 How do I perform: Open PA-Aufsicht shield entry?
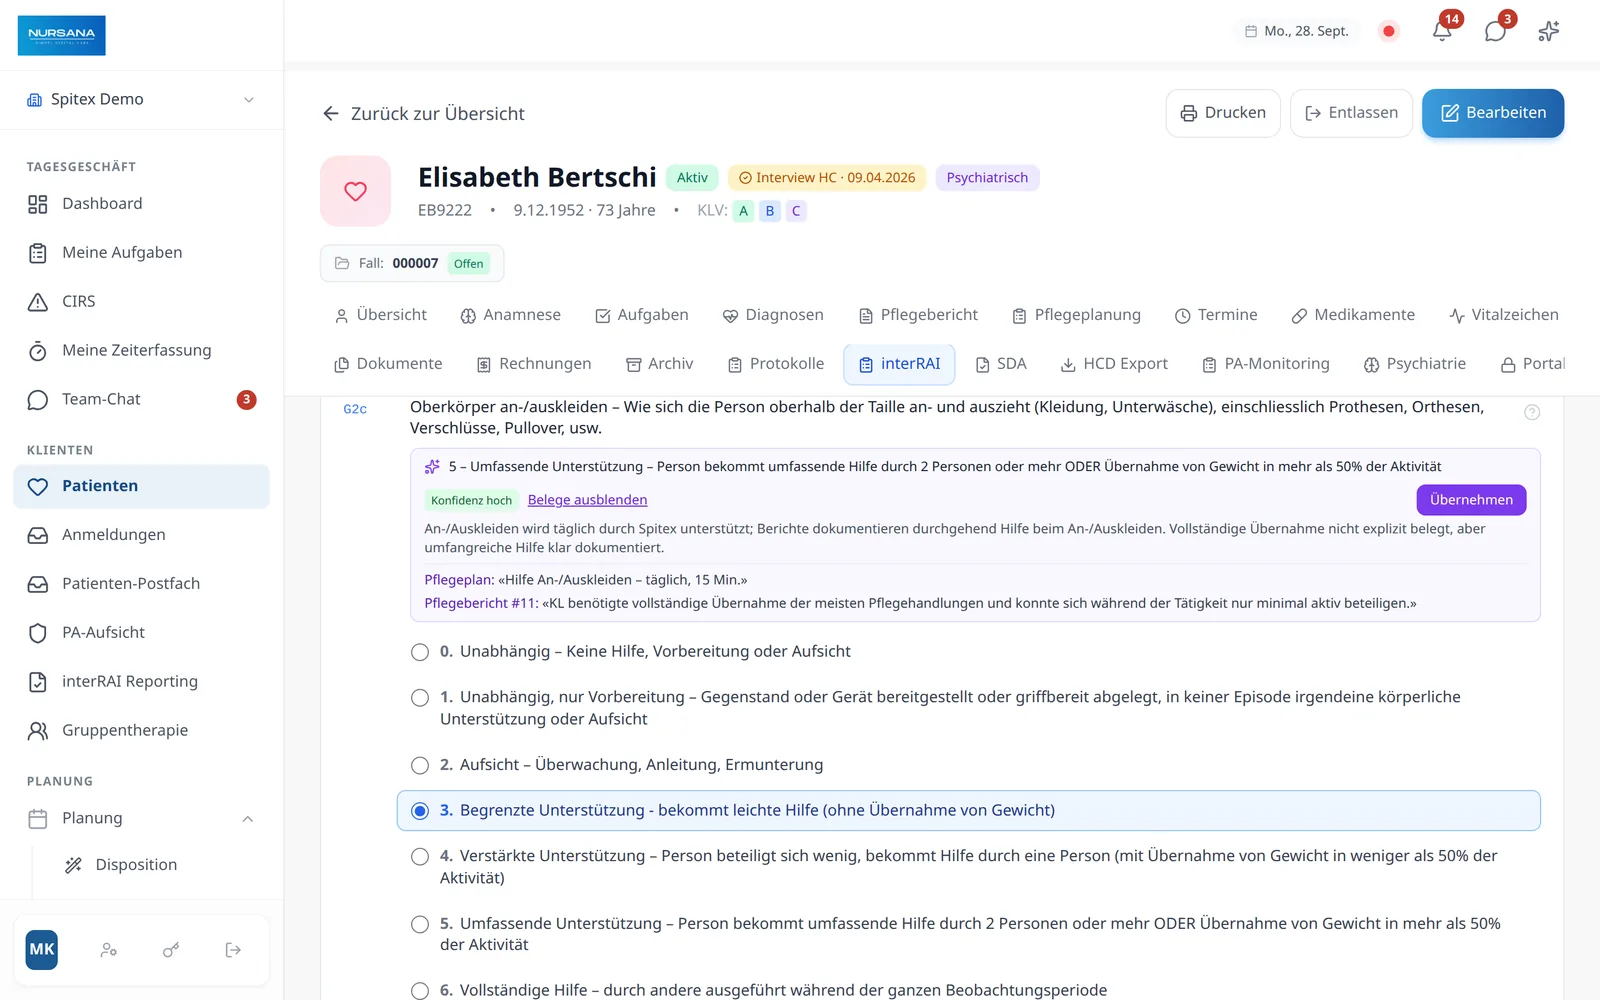coord(141,633)
